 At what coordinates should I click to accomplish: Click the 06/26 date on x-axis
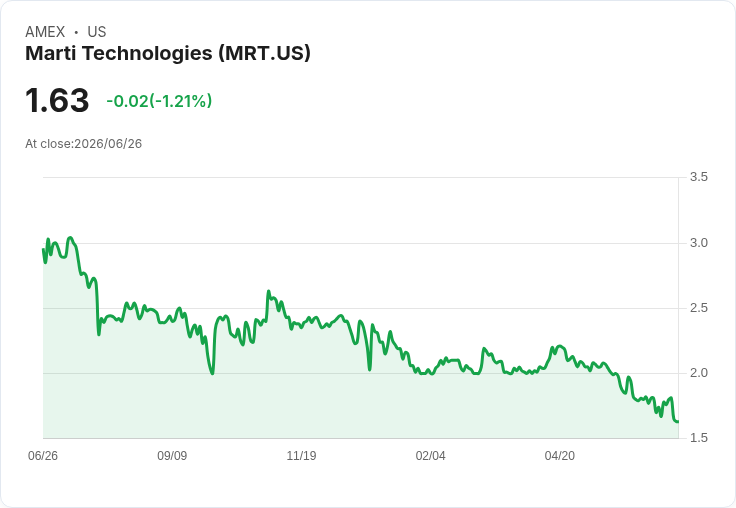tap(43, 455)
